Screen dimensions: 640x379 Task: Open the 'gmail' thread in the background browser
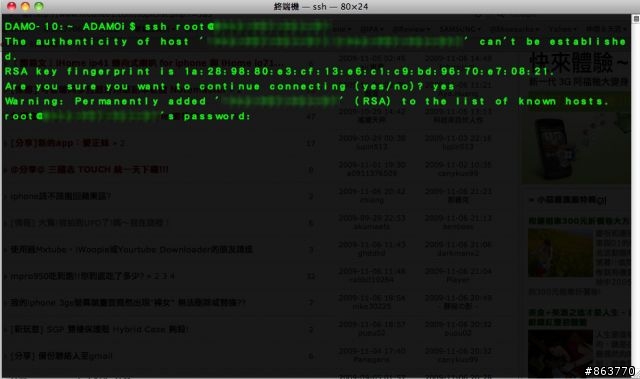pyautogui.click(x=61, y=356)
